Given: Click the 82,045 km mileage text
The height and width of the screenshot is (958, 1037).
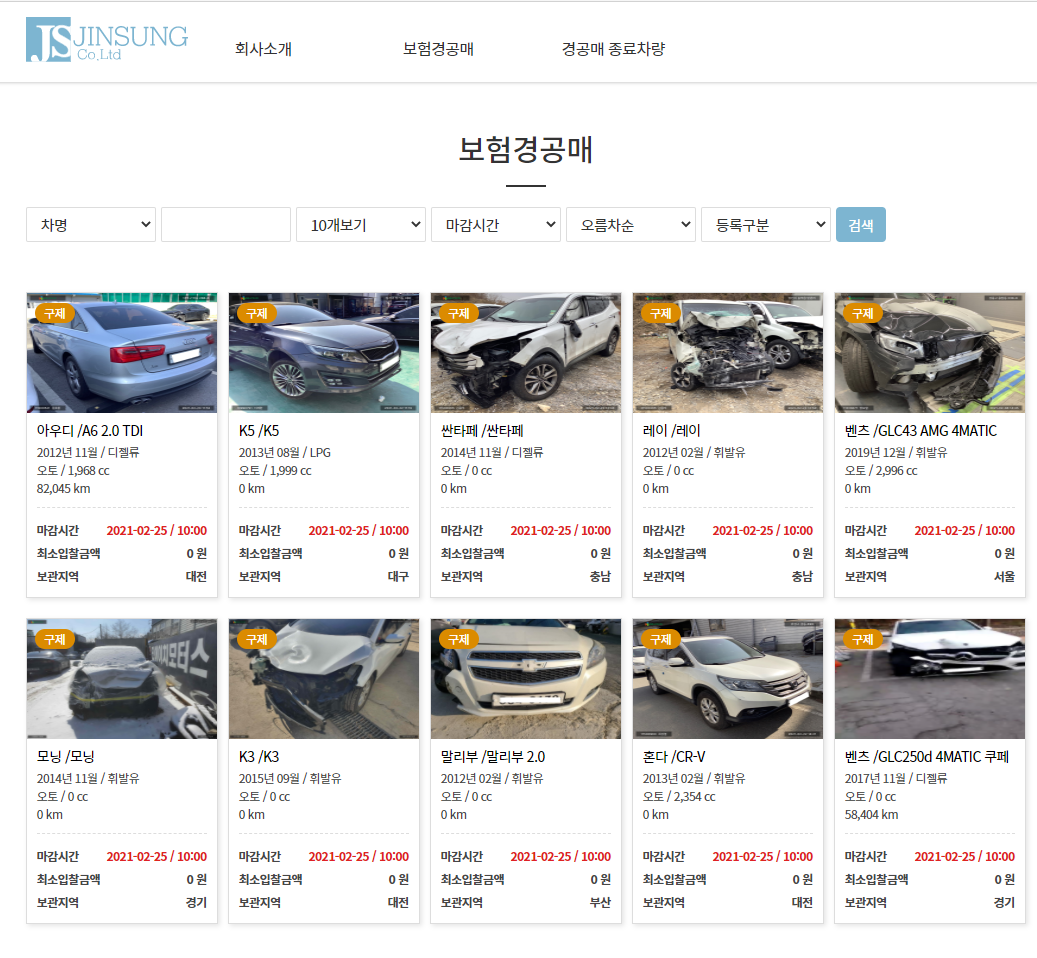Looking at the screenshot, I should click(x=63, y=489).
